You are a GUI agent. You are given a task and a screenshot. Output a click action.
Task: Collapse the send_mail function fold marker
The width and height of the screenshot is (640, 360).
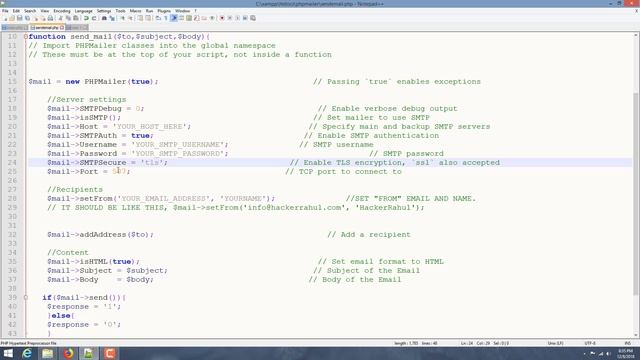[x=25, y=37]
